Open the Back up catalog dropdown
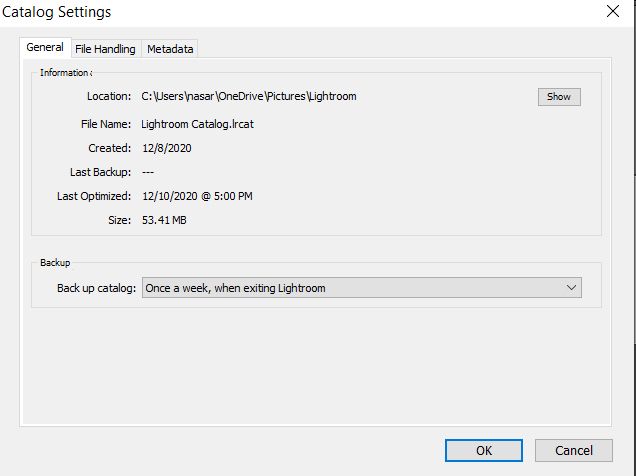636x476 pixels. click(x=361, y=288)
